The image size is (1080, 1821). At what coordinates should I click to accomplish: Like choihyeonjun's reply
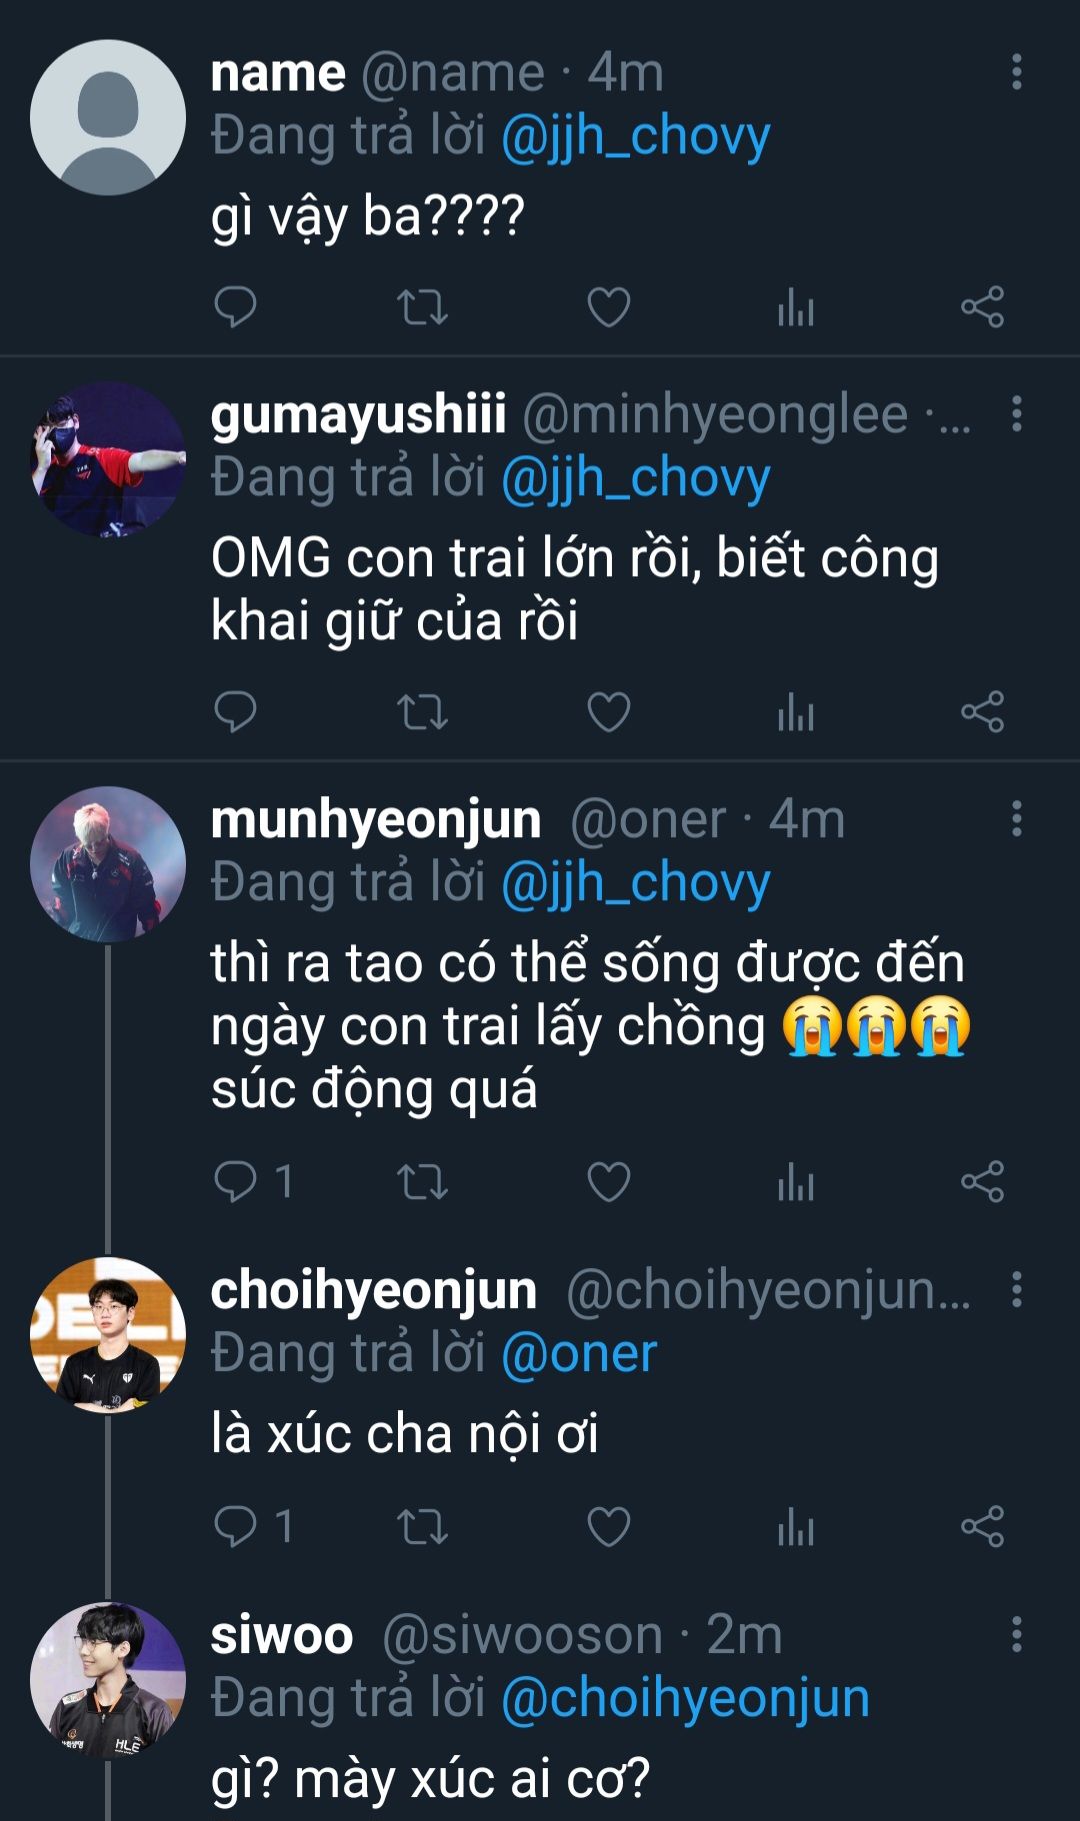(608, 1527)
